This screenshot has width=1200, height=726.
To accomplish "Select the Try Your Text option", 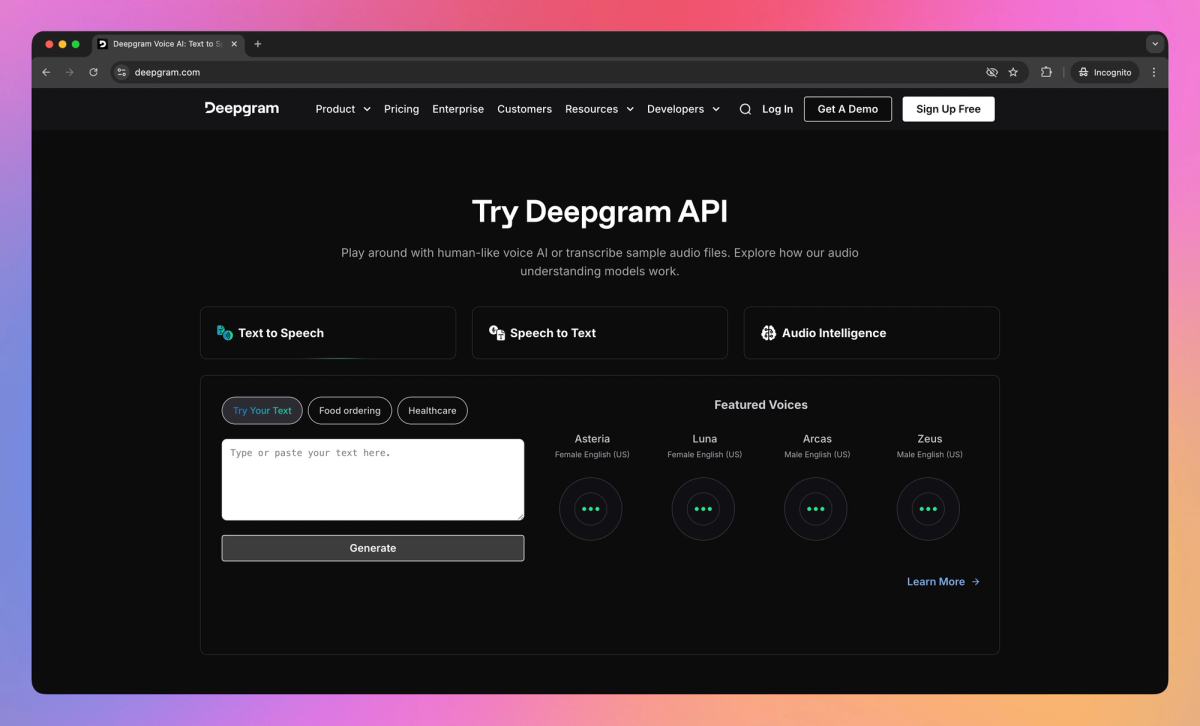I will click(262, 411).
